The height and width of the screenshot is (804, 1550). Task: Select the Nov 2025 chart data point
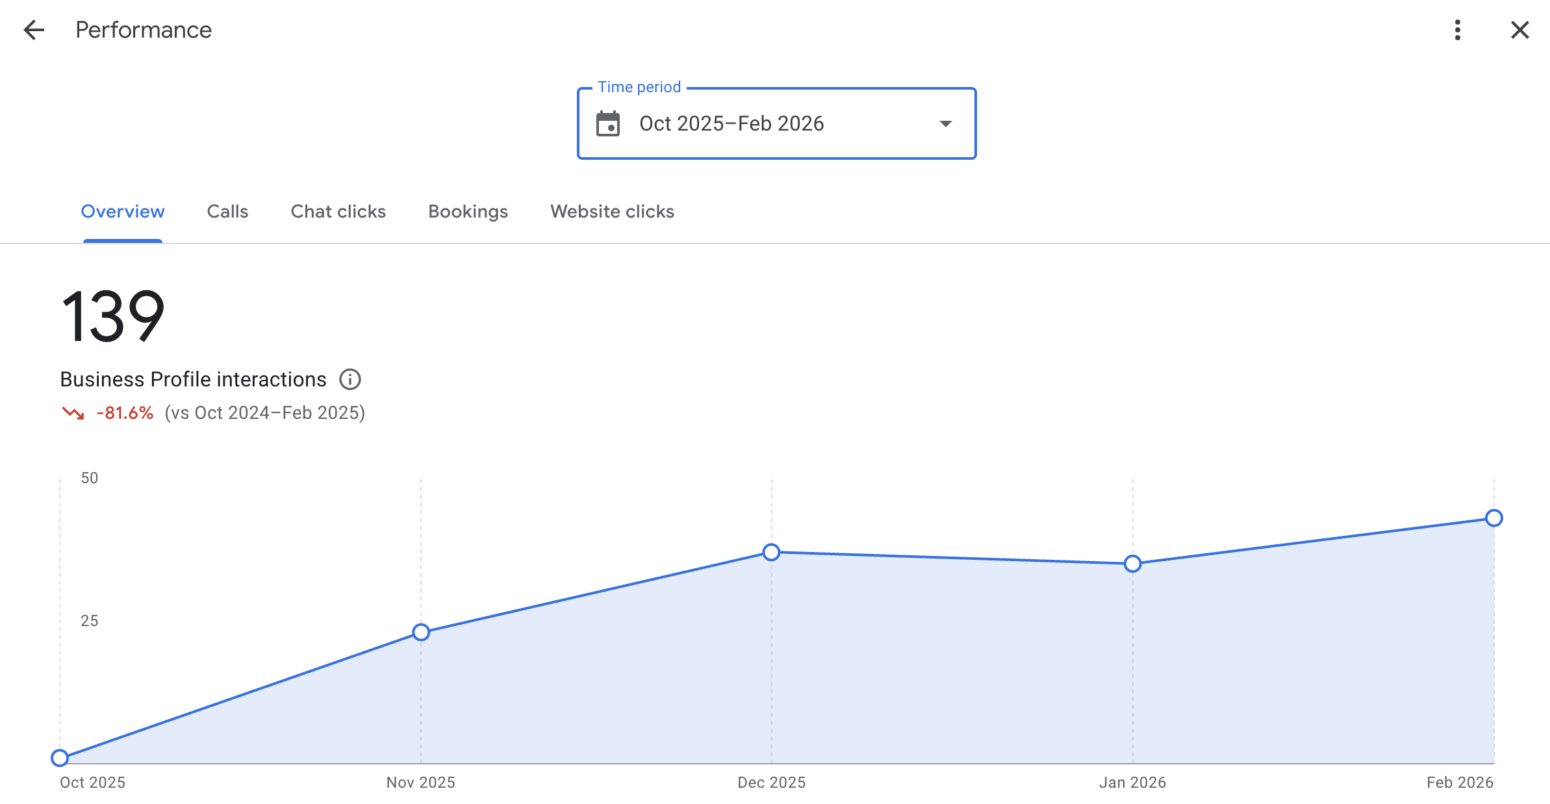click(x=421, y=632)
